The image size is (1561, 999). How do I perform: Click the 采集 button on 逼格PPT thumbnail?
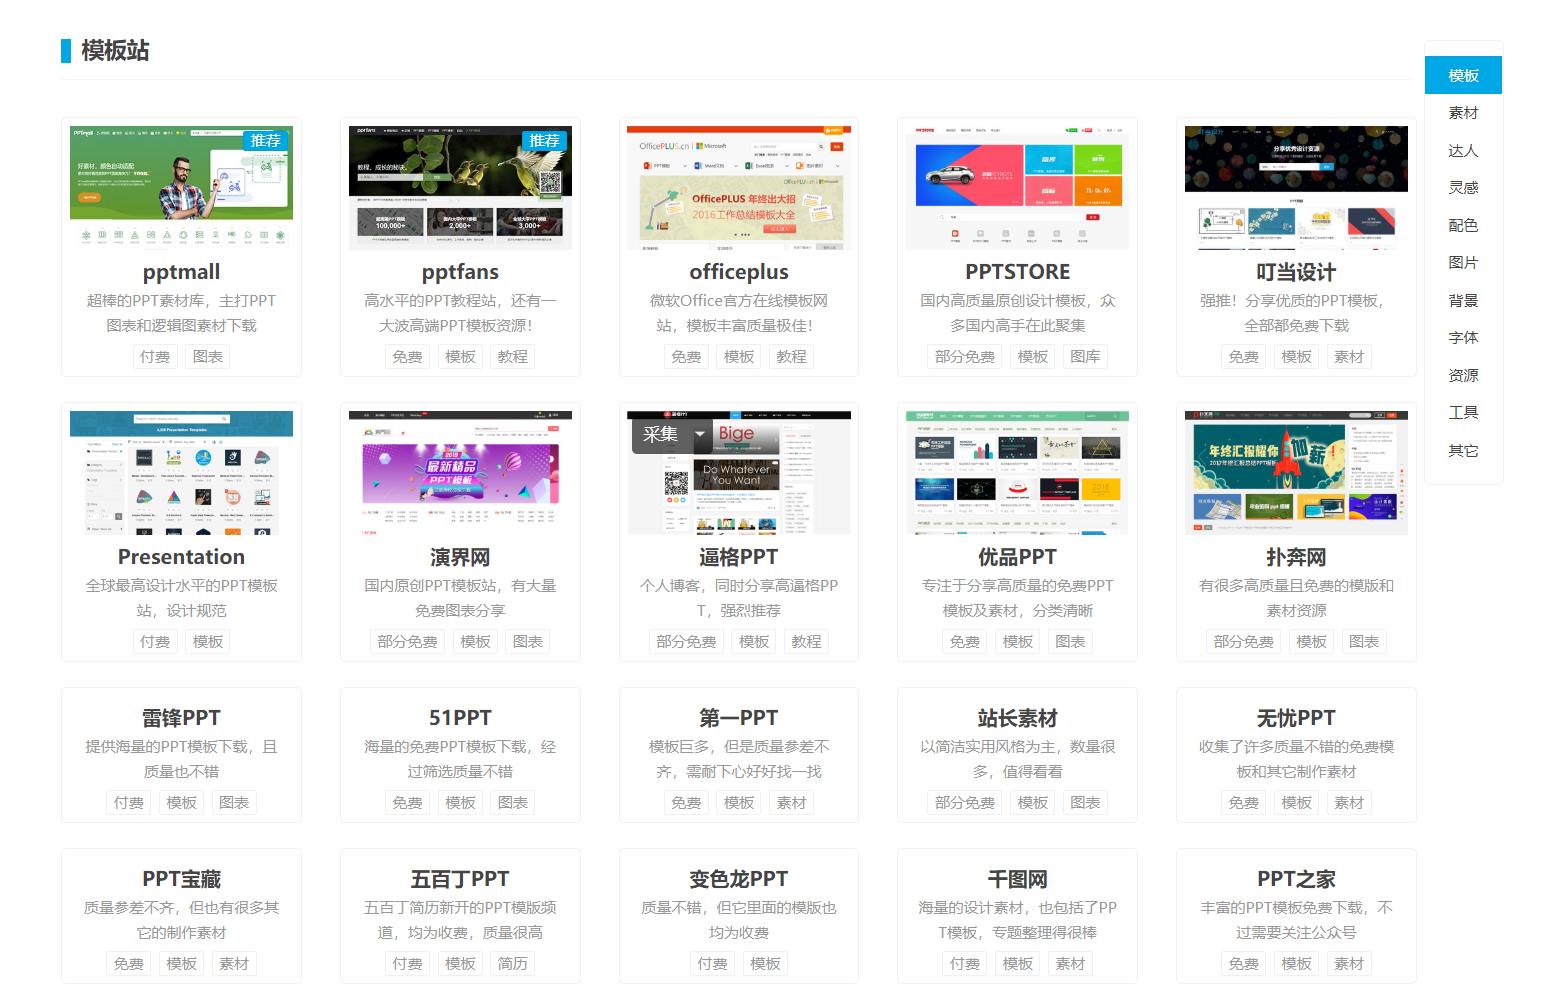click(x=660, y=435)
